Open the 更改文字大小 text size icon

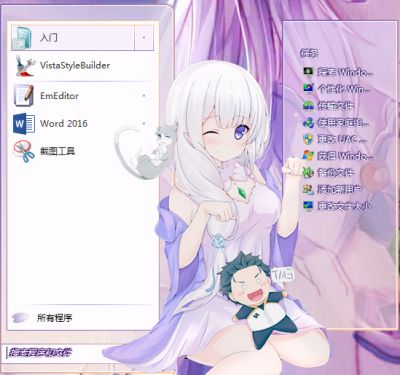308,206
